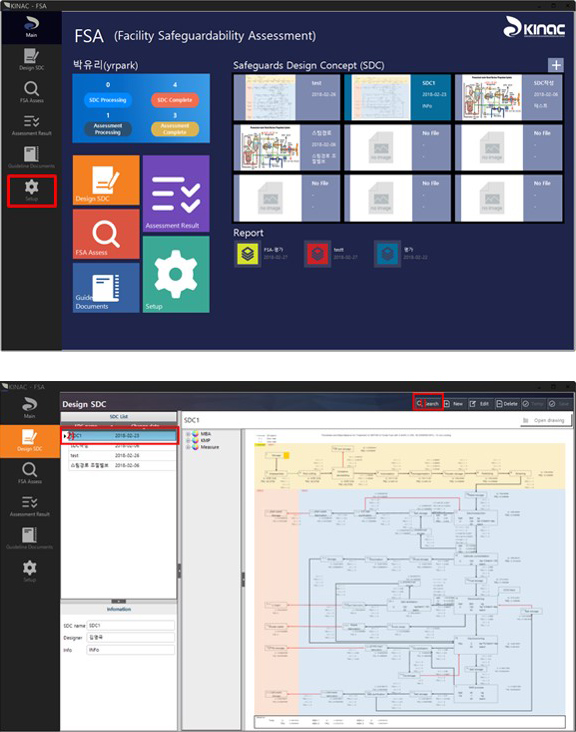Click the Open drawing button

pyautogui.click(x=545, y=420)
